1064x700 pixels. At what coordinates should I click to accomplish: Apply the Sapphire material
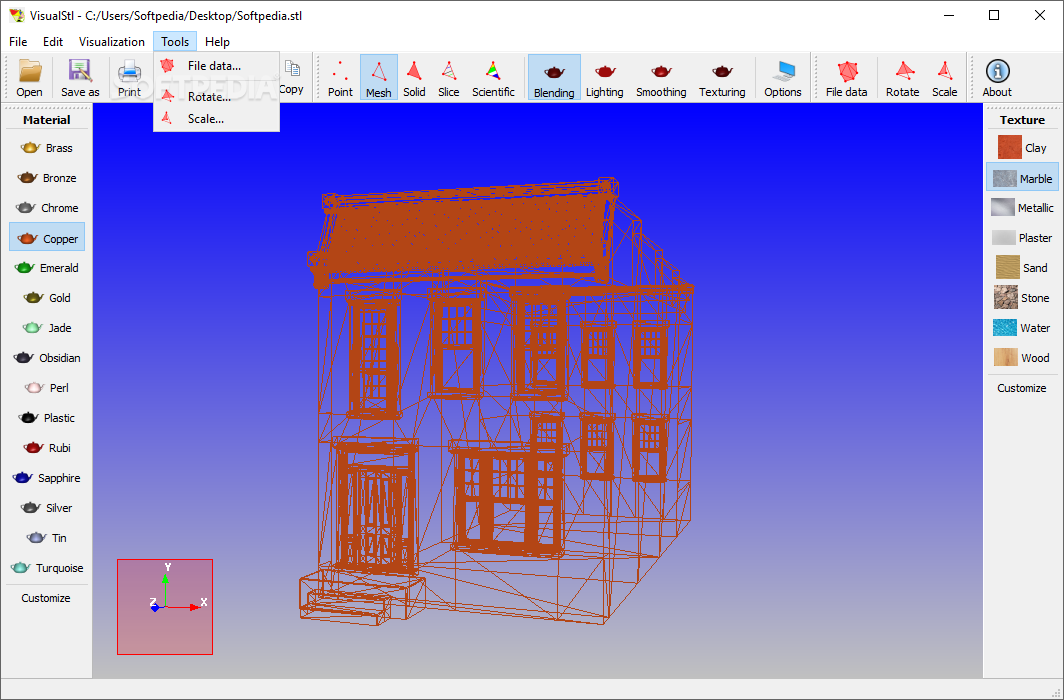click(46, 478)
